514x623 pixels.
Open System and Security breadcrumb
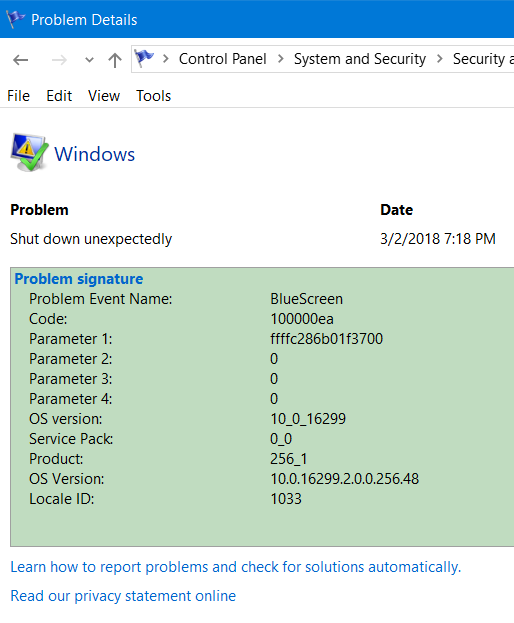(360, 59)
